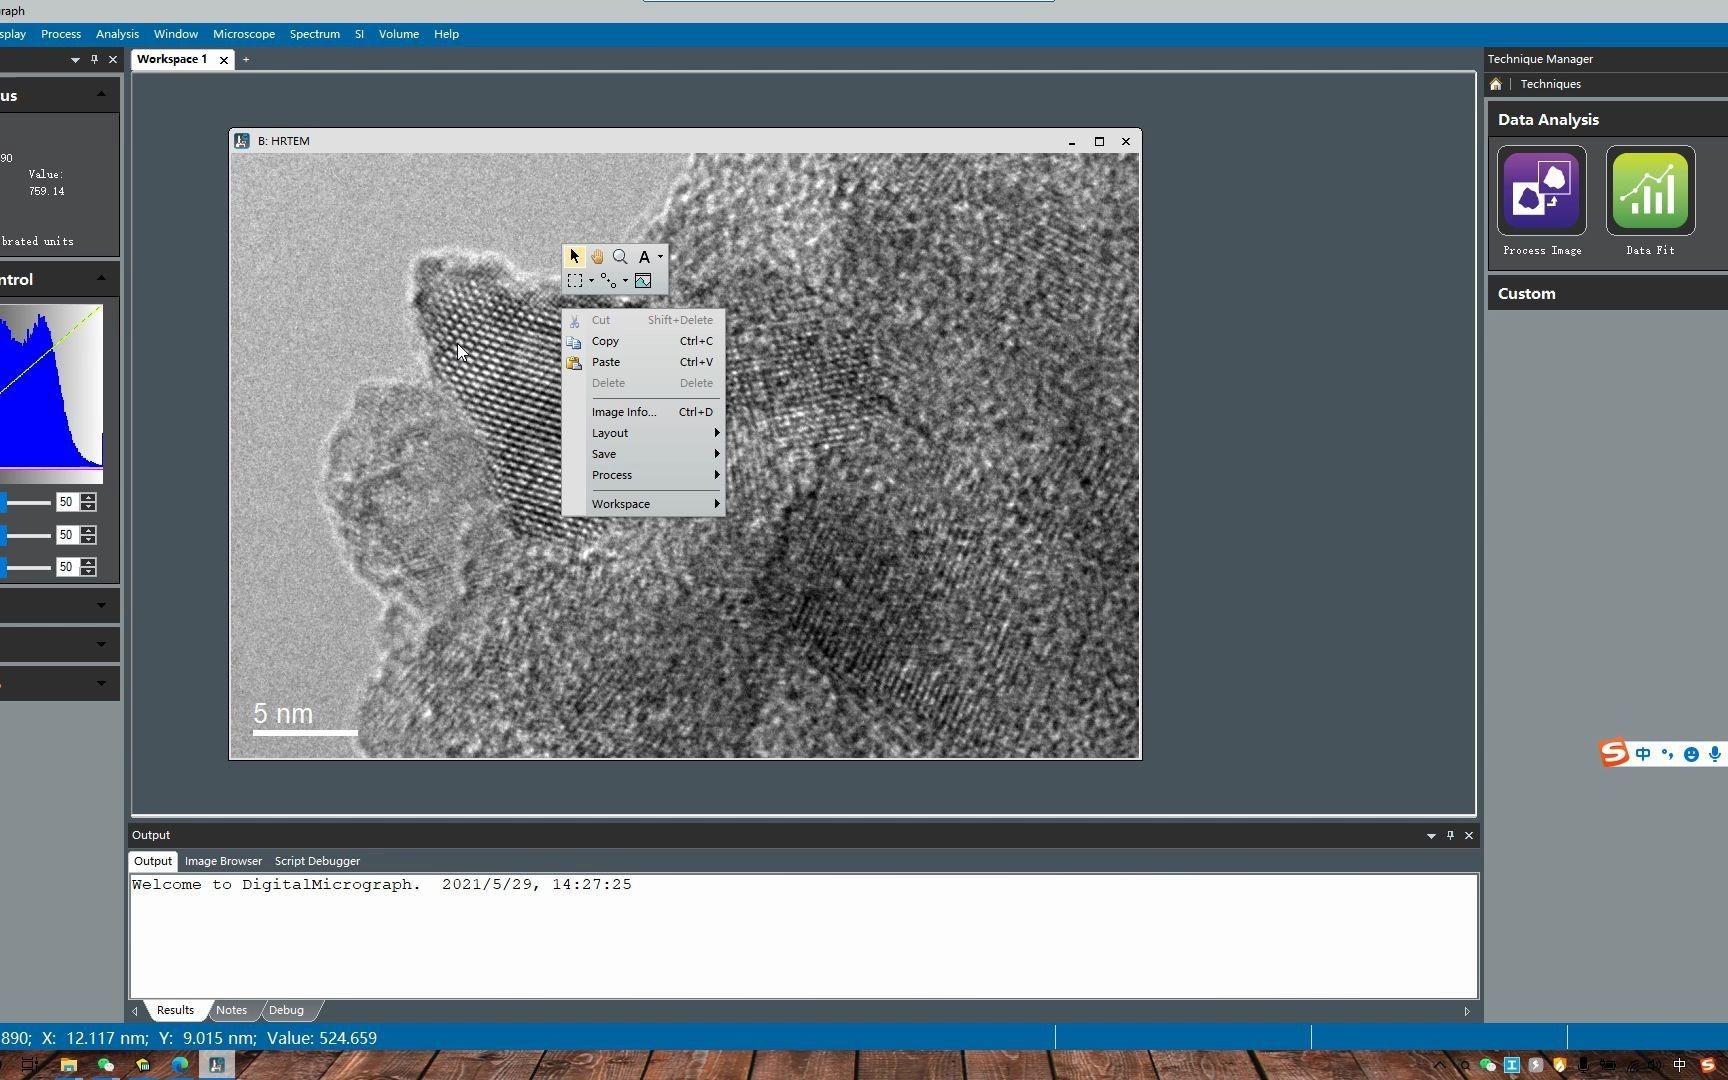This screenshot has height=1080, width=1728.
Task: Increment the middle 50 spinbox value
Action: 88,531
